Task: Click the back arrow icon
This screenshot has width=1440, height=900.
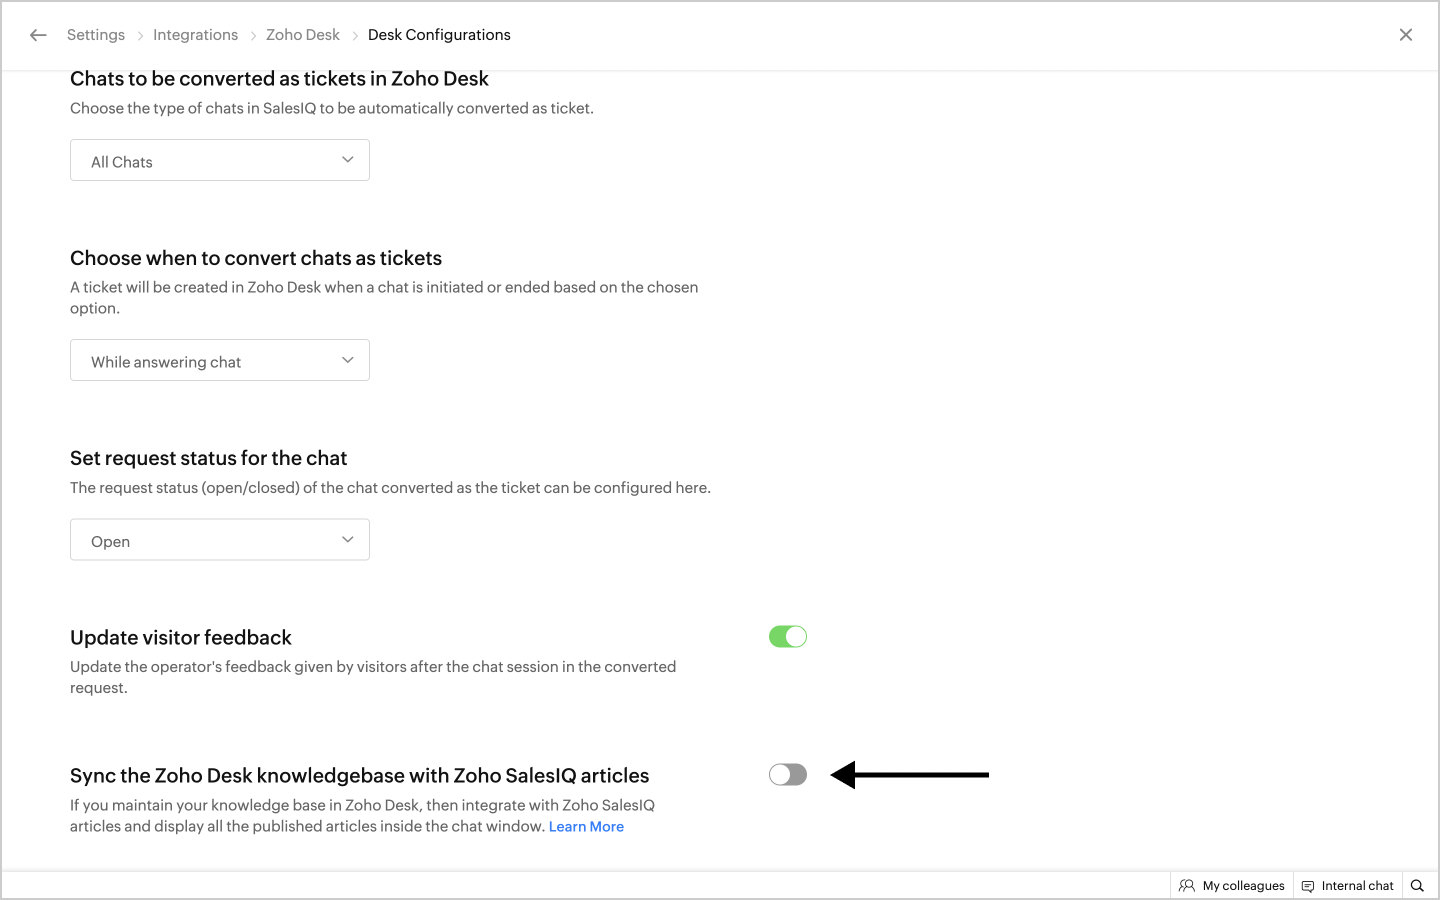Action: click(38, 35)
